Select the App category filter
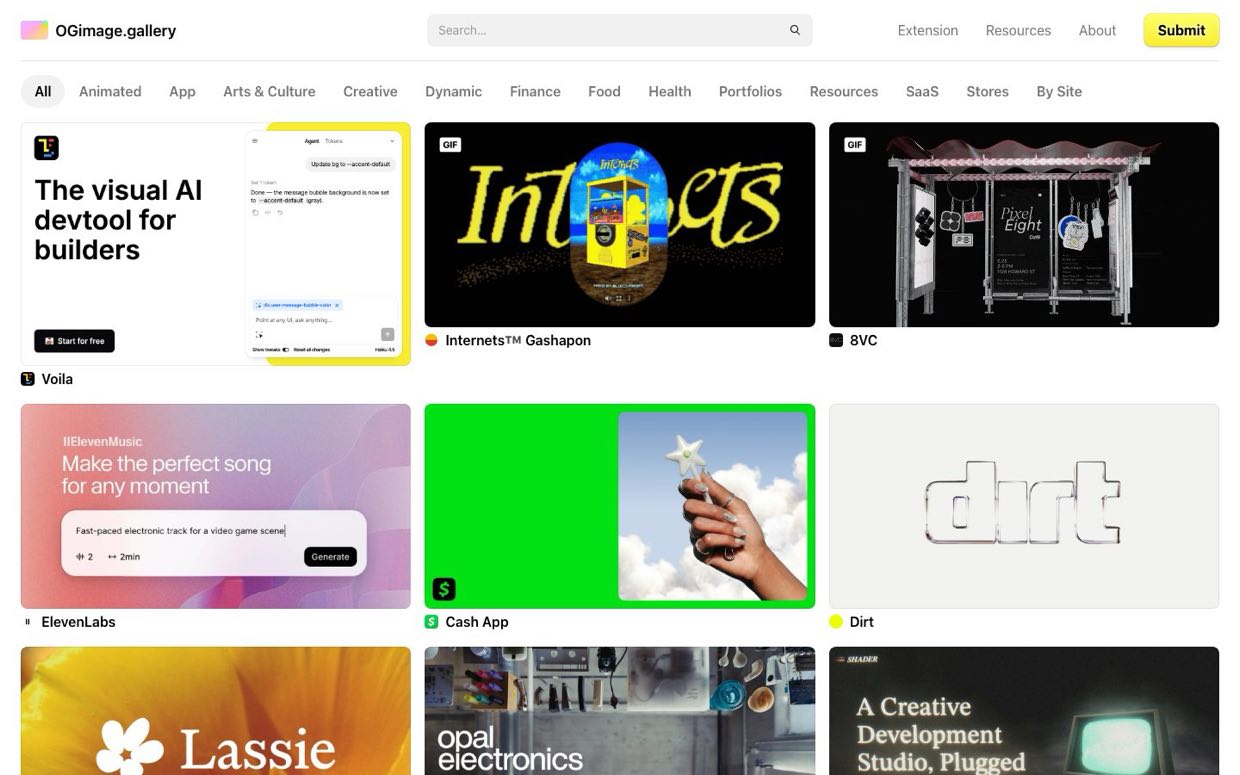1240x775 pixels. tap(182, 91)
